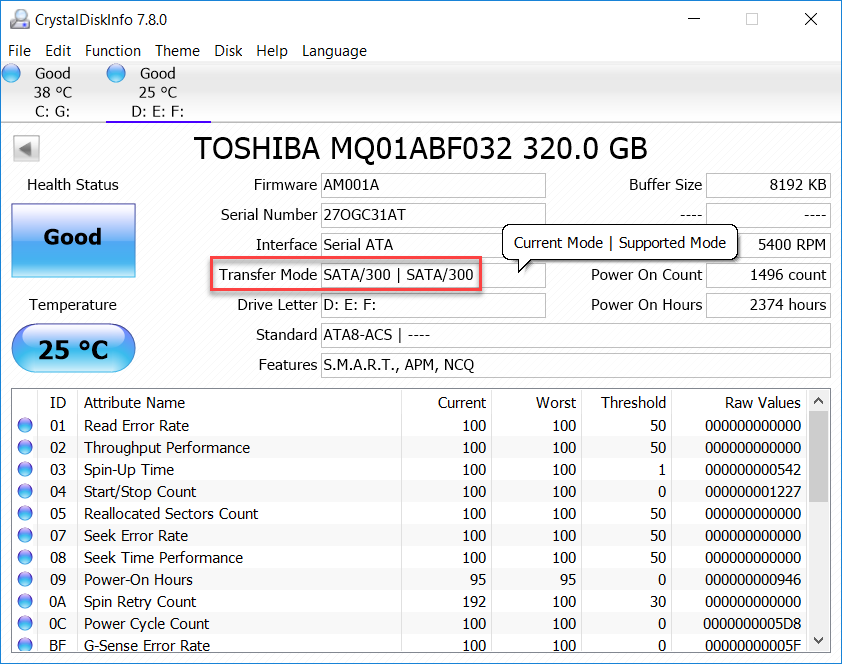Click the Good health status button

[x=73, y=239]
